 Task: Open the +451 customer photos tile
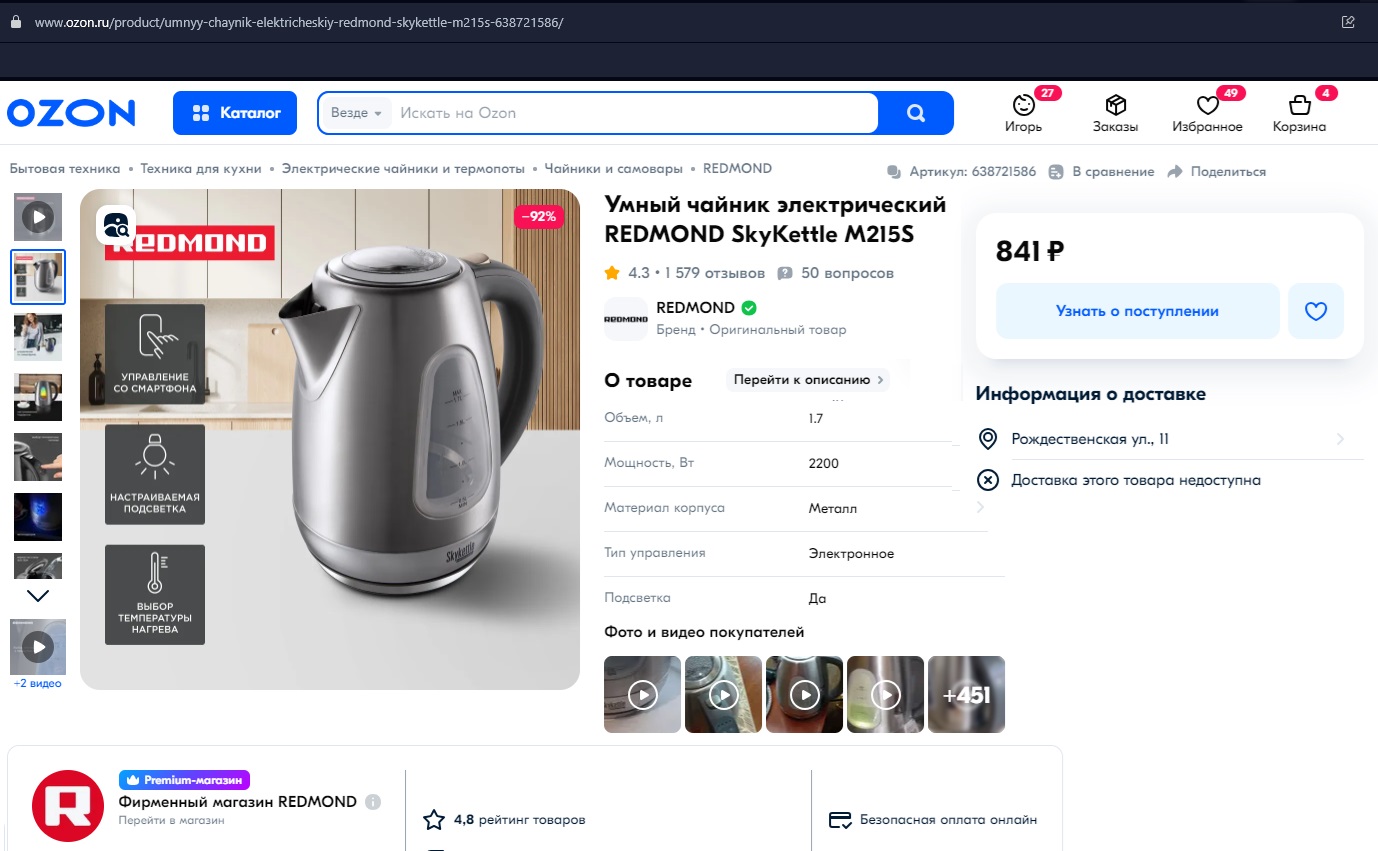966,694
